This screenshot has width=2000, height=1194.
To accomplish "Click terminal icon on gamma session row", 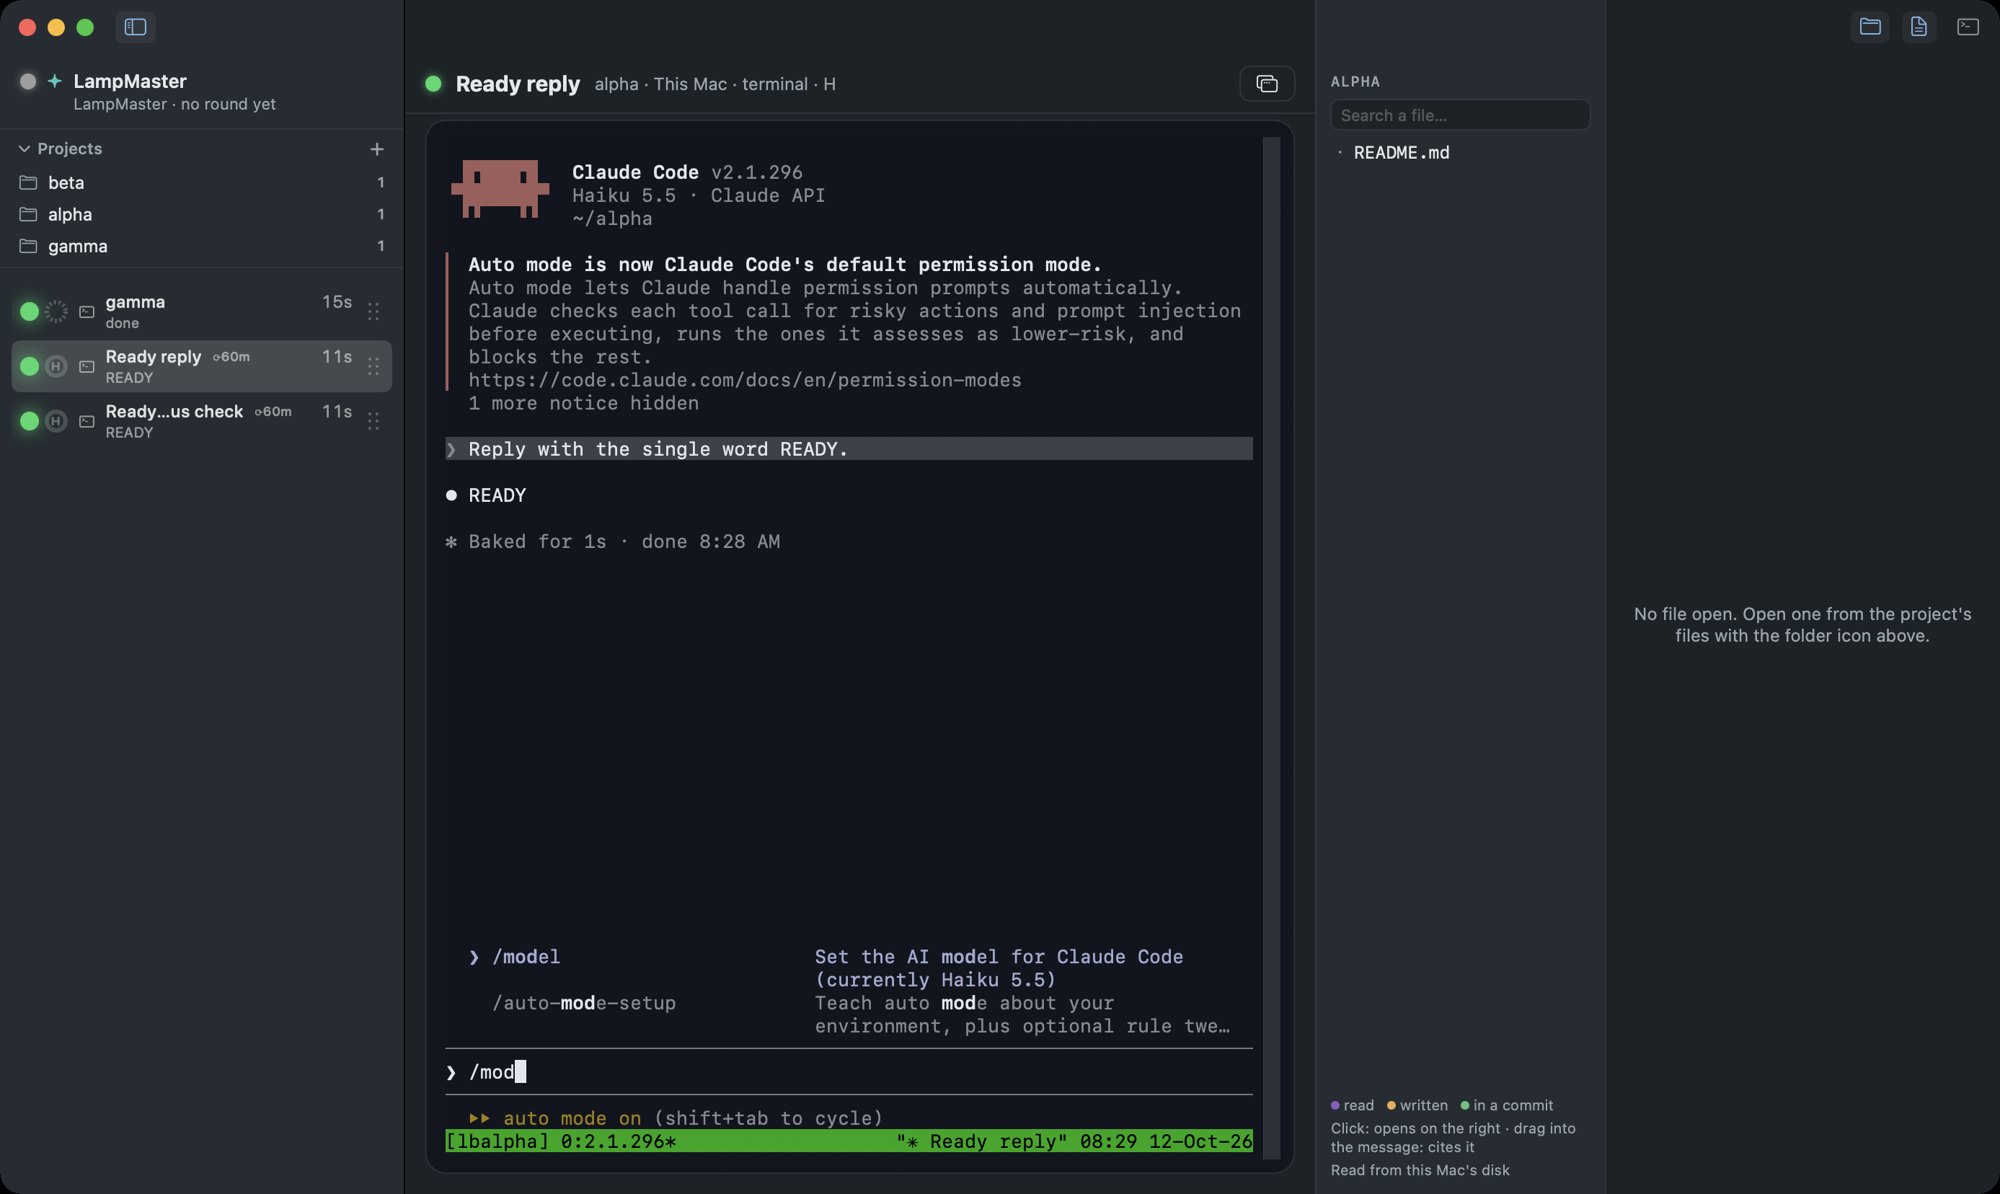I will 87,312.
